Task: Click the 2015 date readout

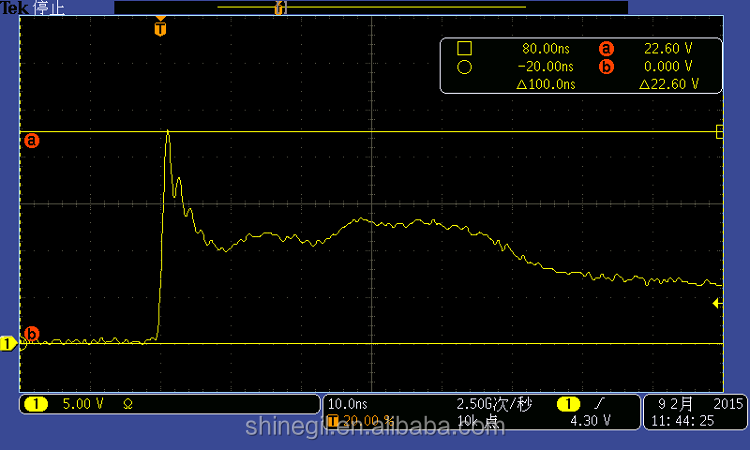Action: pyautogui.click(x=728, y=404)
